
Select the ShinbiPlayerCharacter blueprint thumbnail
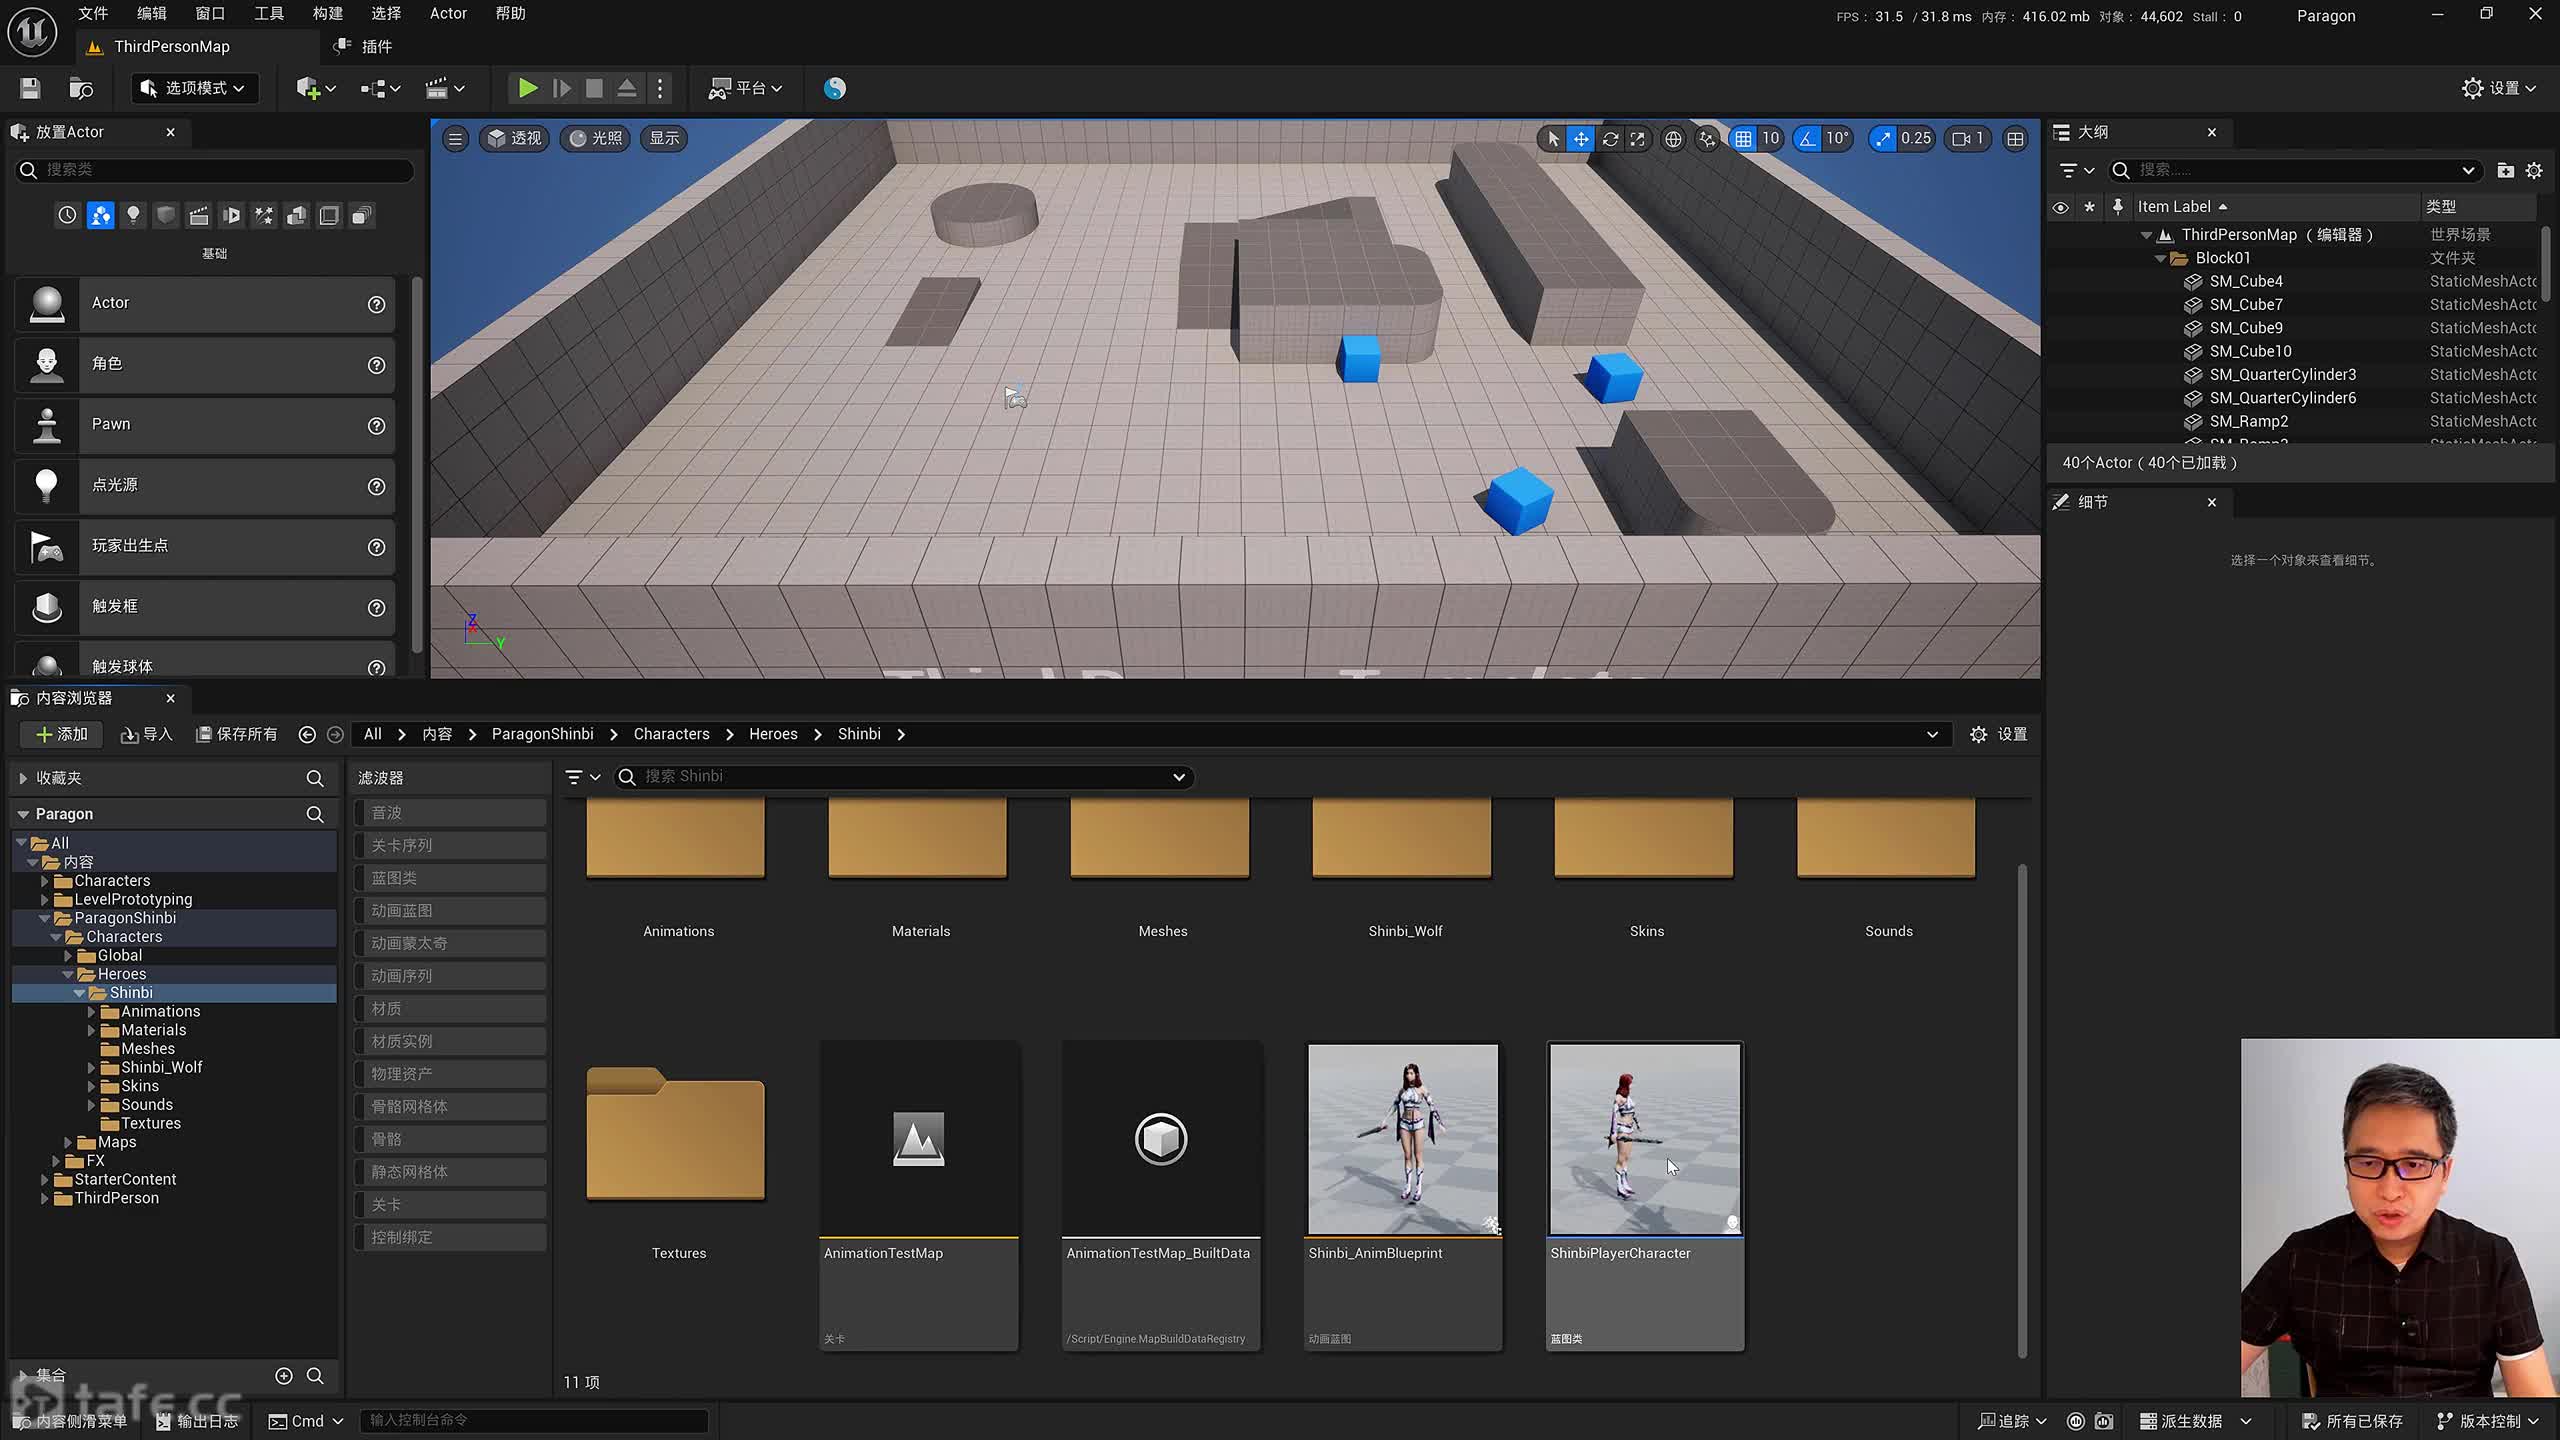[x=1645, y=1139]
